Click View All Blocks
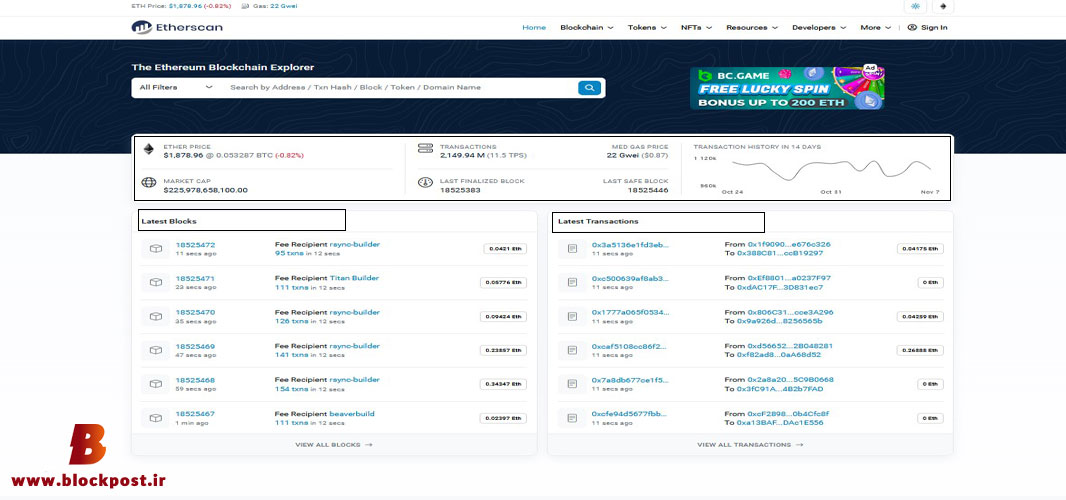Viewport: 1066px width, 500px height. point(334,445)
